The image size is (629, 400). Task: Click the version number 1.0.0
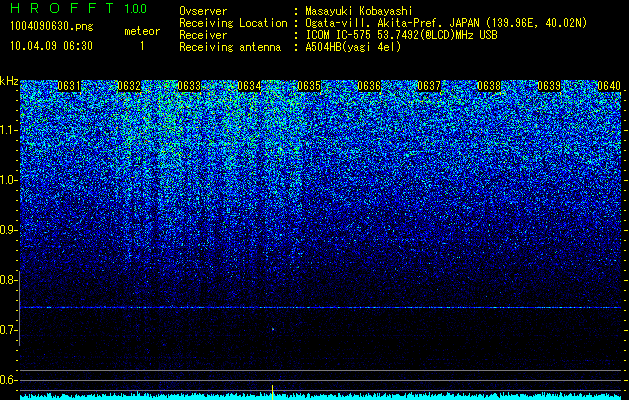135,9
